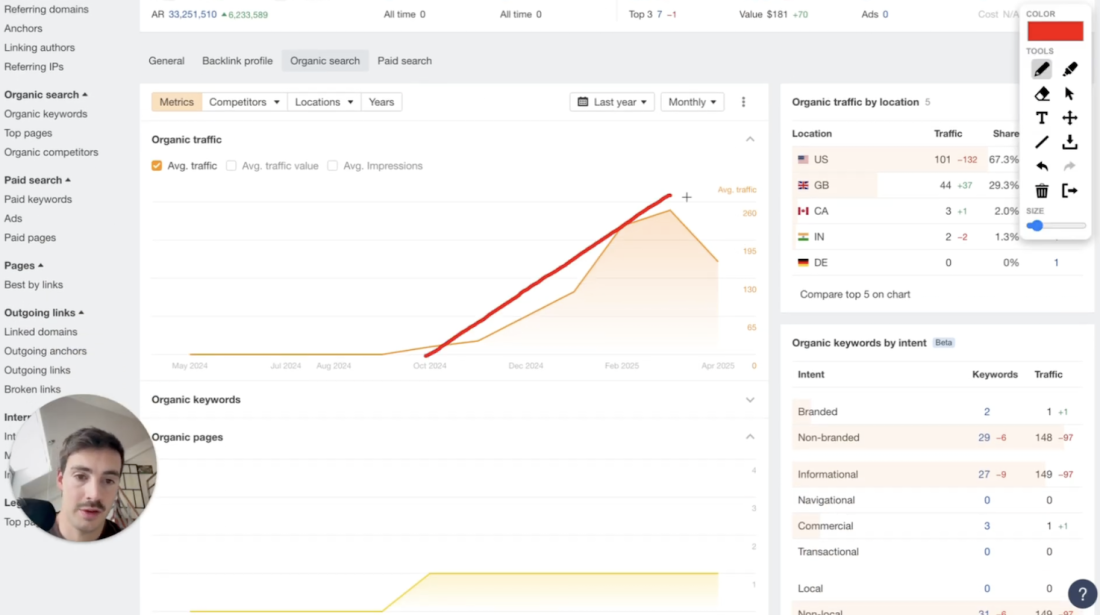The height and width of the screenshot is (615, 1100).
Task: Enable the Avg. traffic value checkbox
Action: 231,166
